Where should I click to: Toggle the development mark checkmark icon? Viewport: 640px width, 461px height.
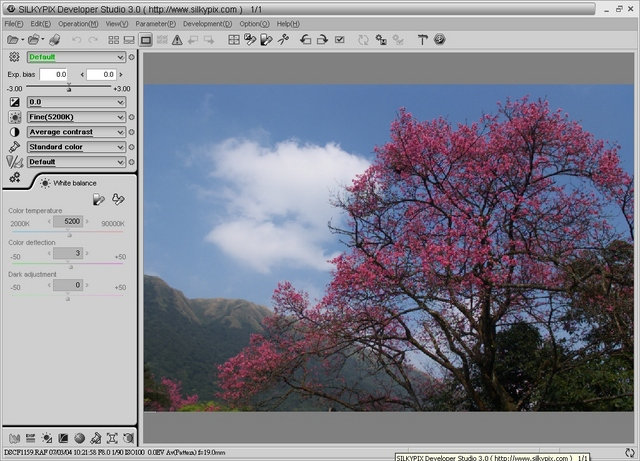pos(340,40)
